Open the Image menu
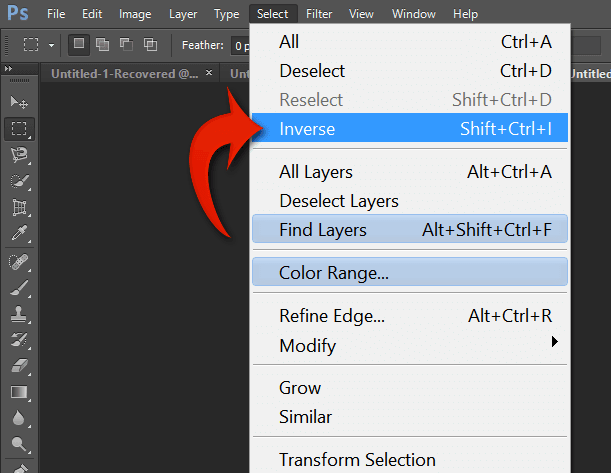The height and width of the screenshot is (473, 611). pos(135,14)
